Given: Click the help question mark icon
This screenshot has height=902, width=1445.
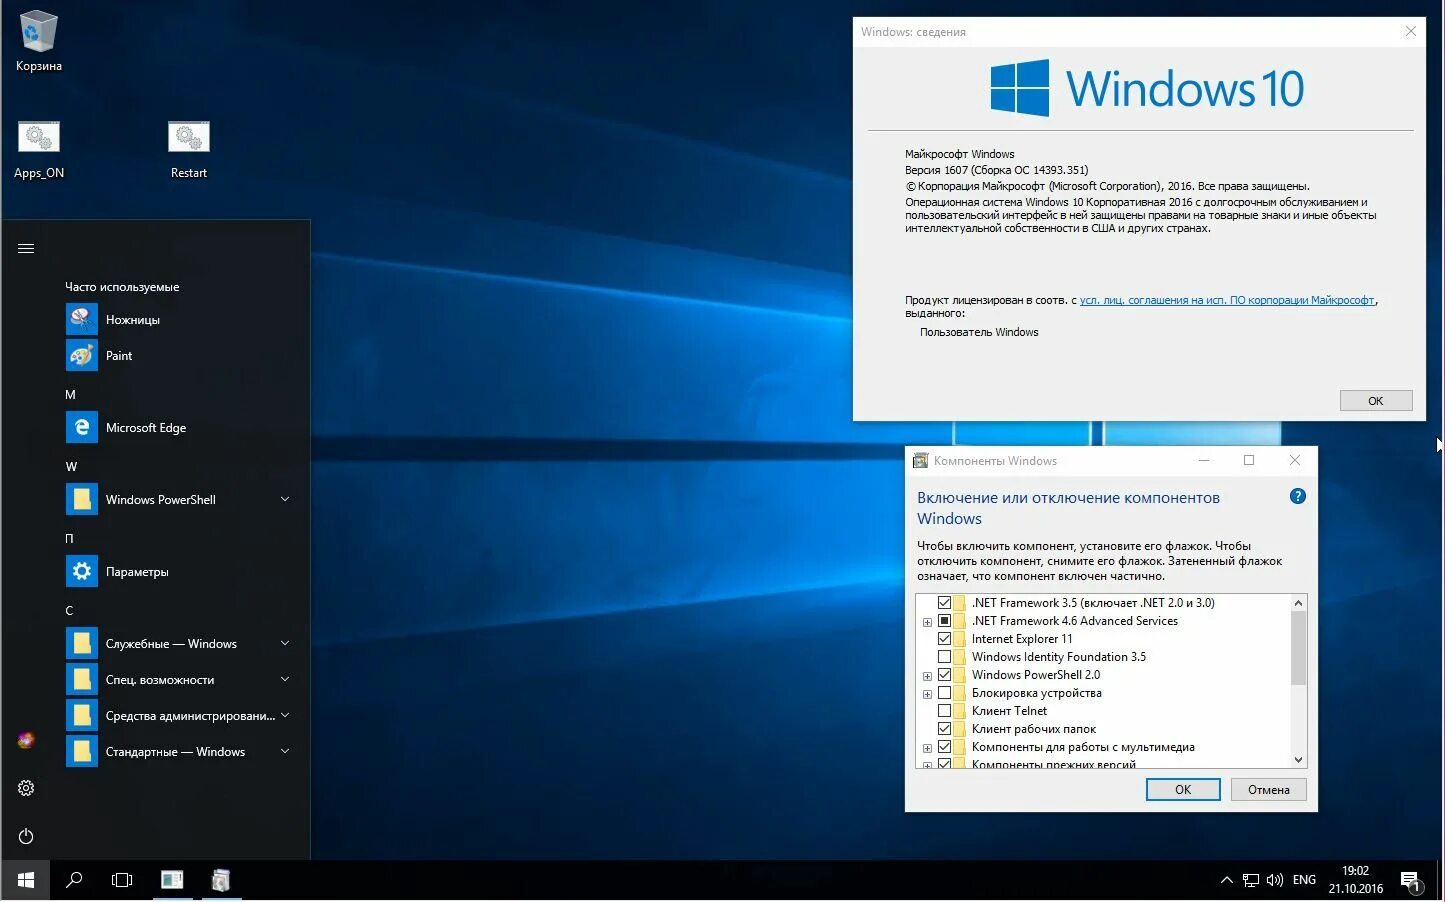Looking at the screenshot, I should tap(1298, 496).
